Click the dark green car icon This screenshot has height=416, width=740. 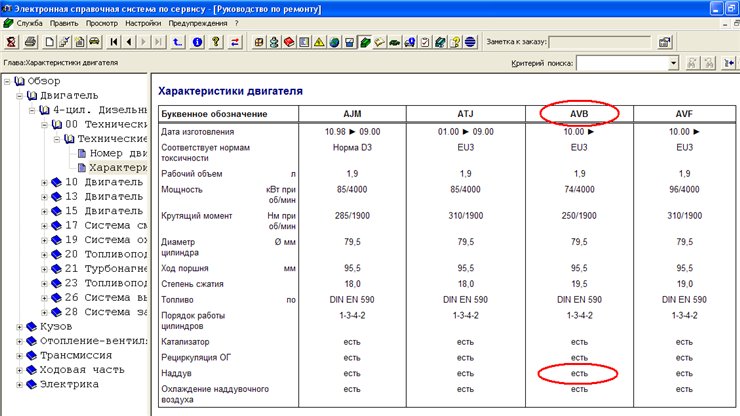click(395, 42)
